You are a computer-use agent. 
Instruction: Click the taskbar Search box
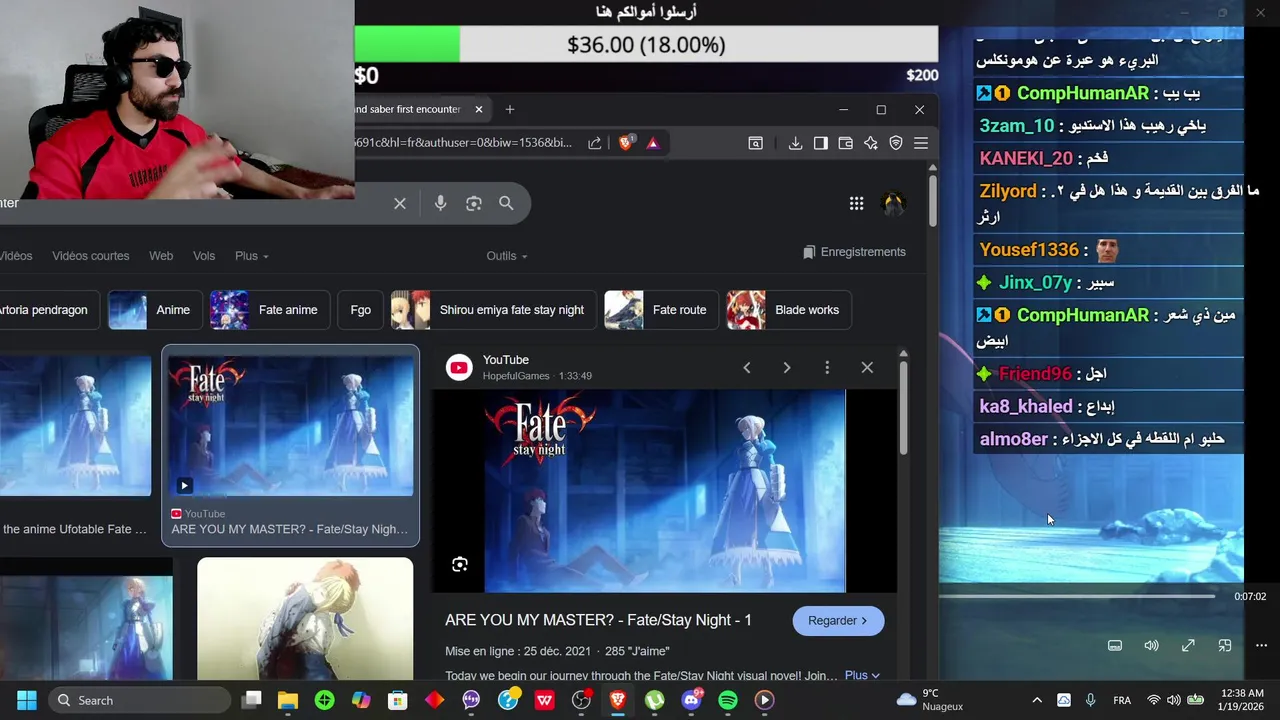(140, 700)
